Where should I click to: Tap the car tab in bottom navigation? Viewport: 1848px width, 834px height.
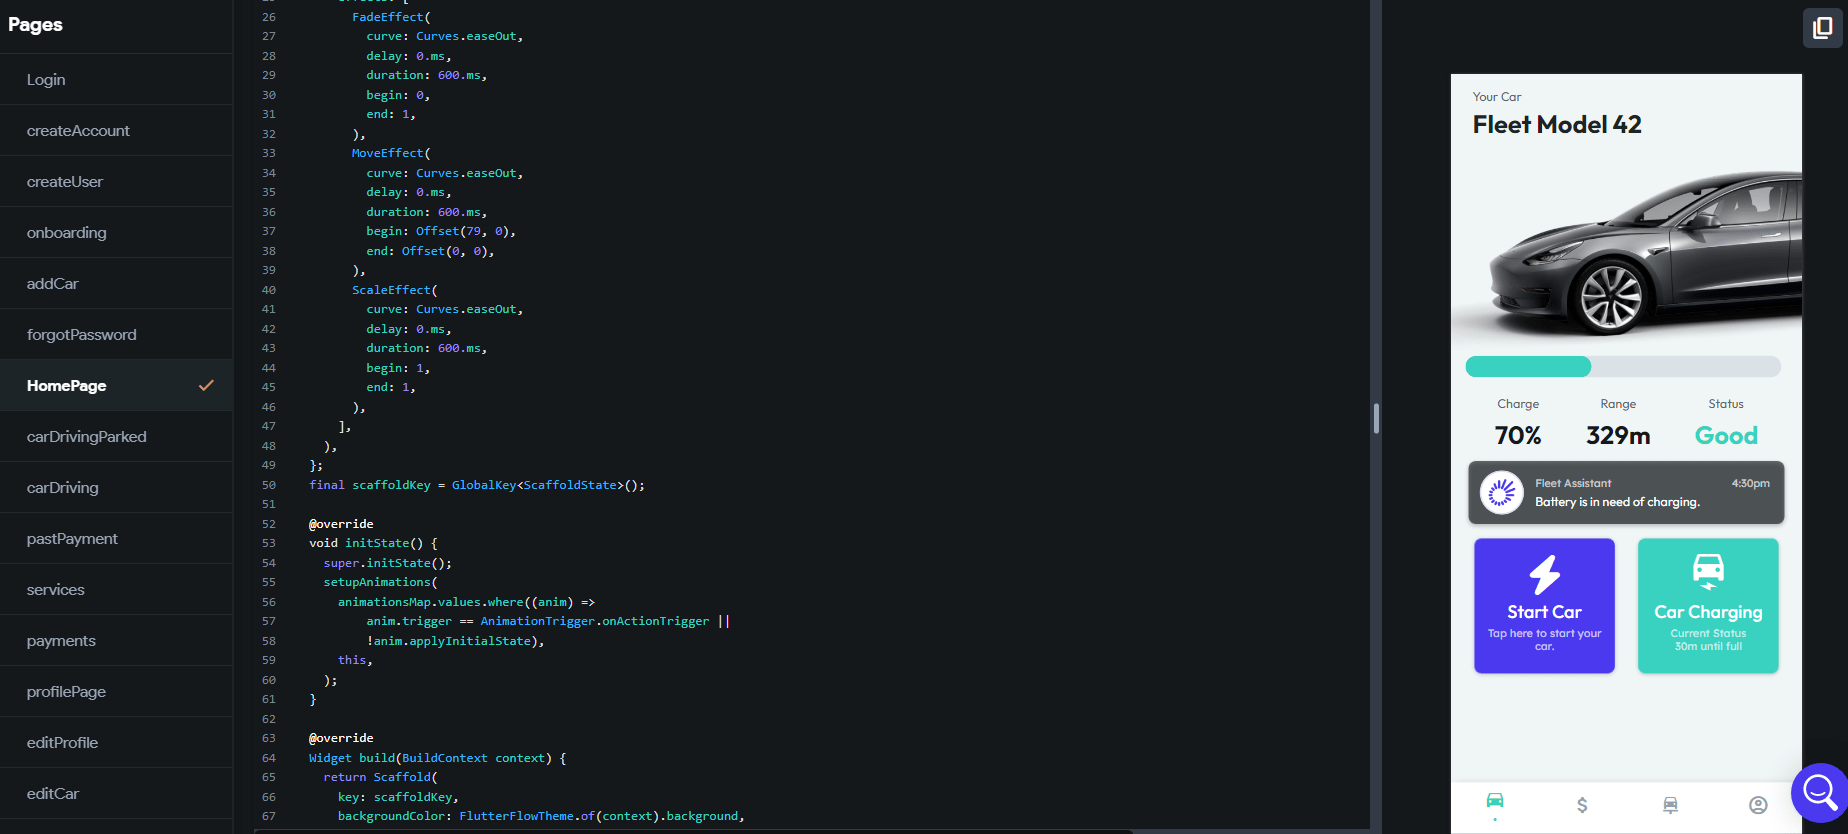click(1495, 800)
